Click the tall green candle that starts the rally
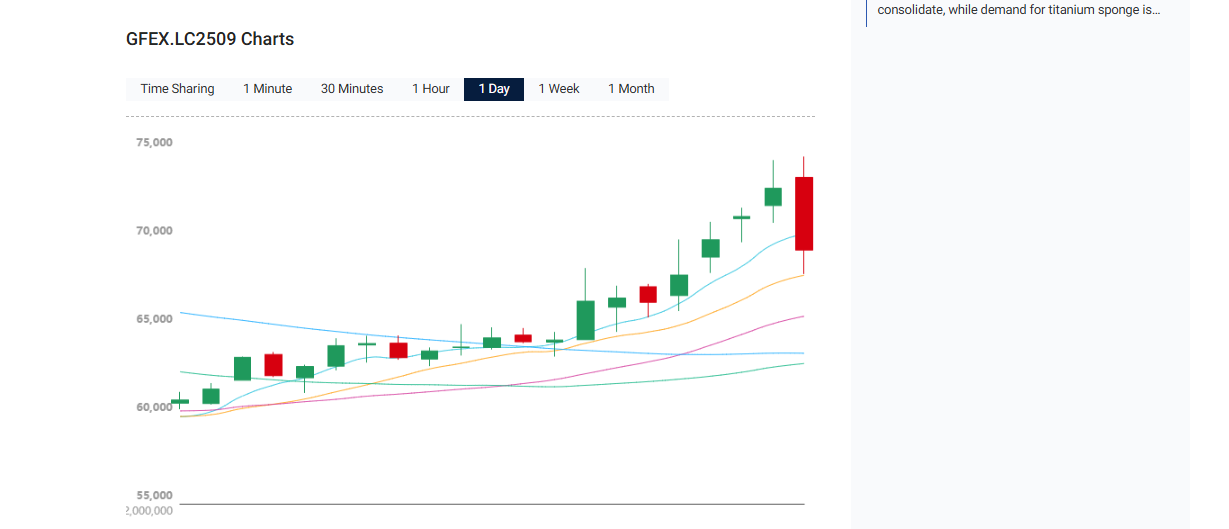The height and width of the screenshot is (529, 1229). 585,320
